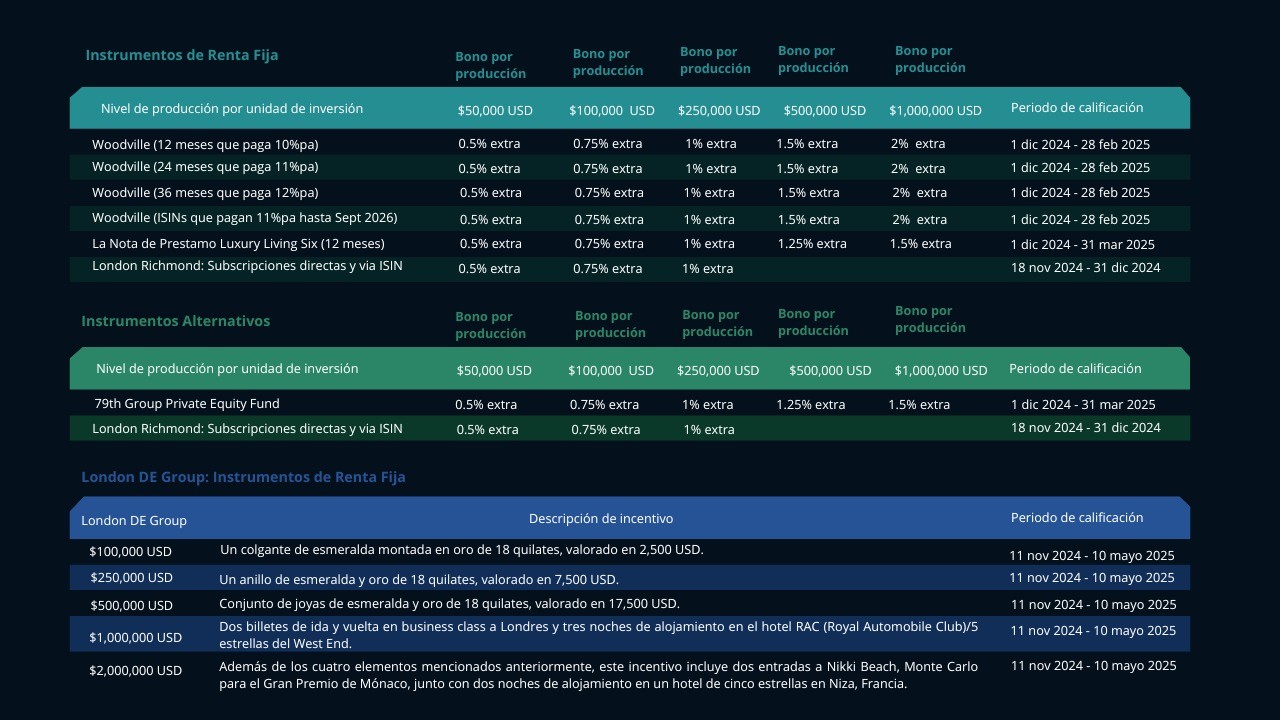Click Periodo de calificación in the blue header
Viewport: 1280px width, 720px height.
pos(1076,518)
